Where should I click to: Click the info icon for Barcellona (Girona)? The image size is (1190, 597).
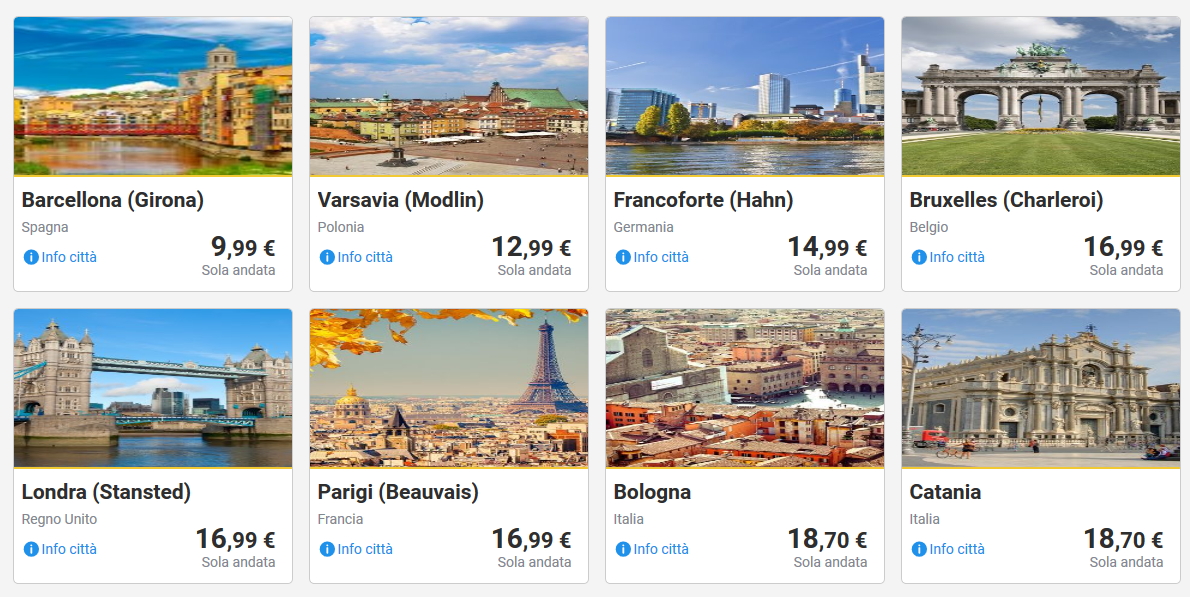(x=31, y=257)
